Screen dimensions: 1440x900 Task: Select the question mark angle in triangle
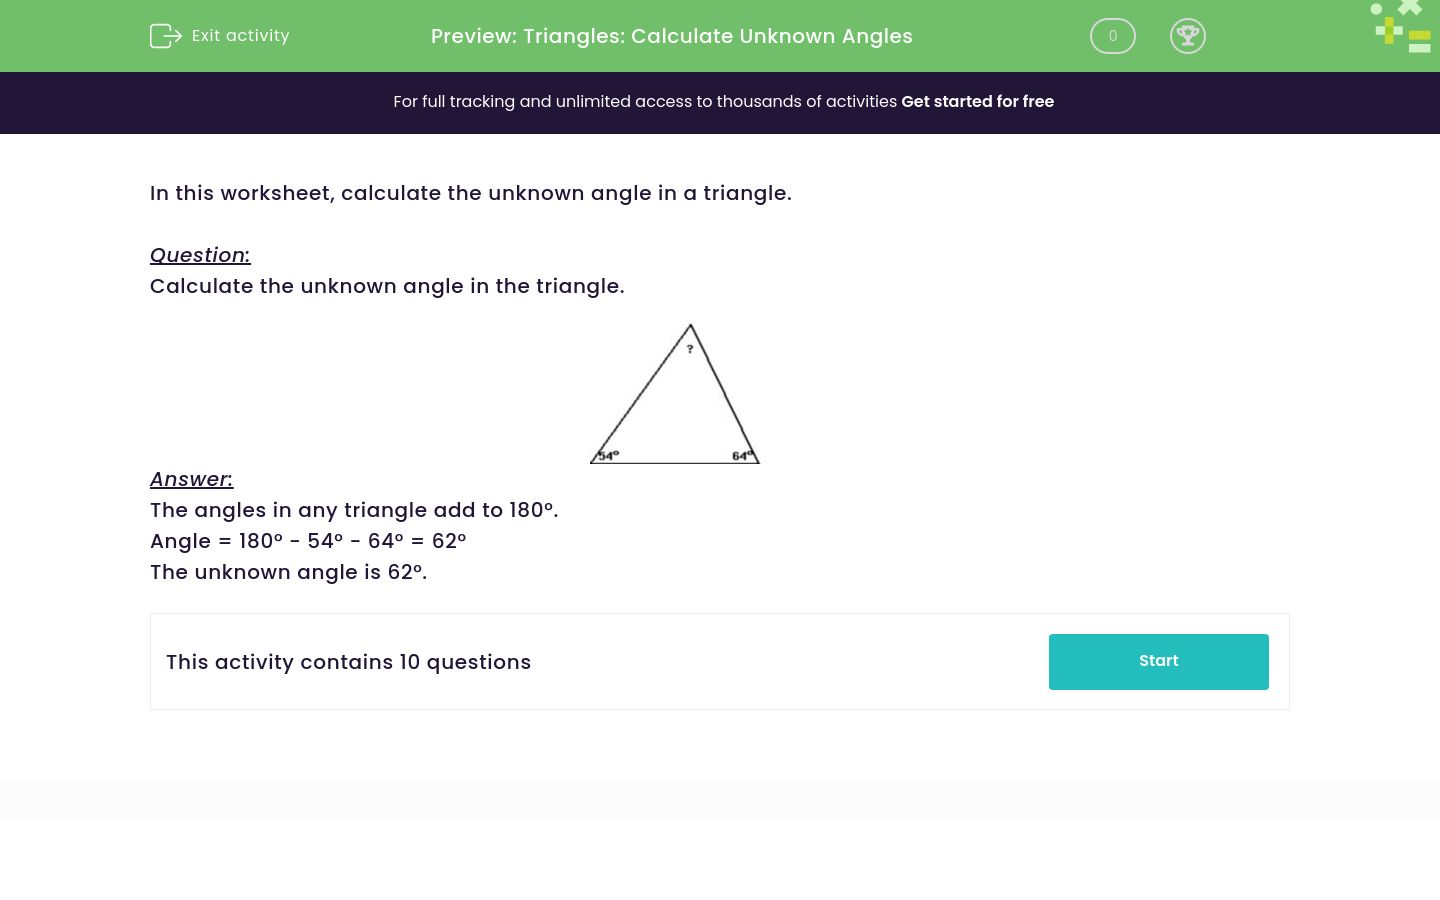(x=690, y=349)
